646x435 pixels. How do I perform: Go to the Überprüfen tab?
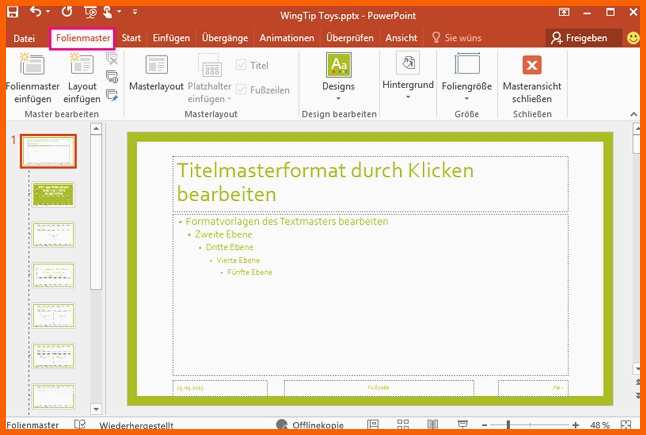pyautogui.click(x=349, y=38)
